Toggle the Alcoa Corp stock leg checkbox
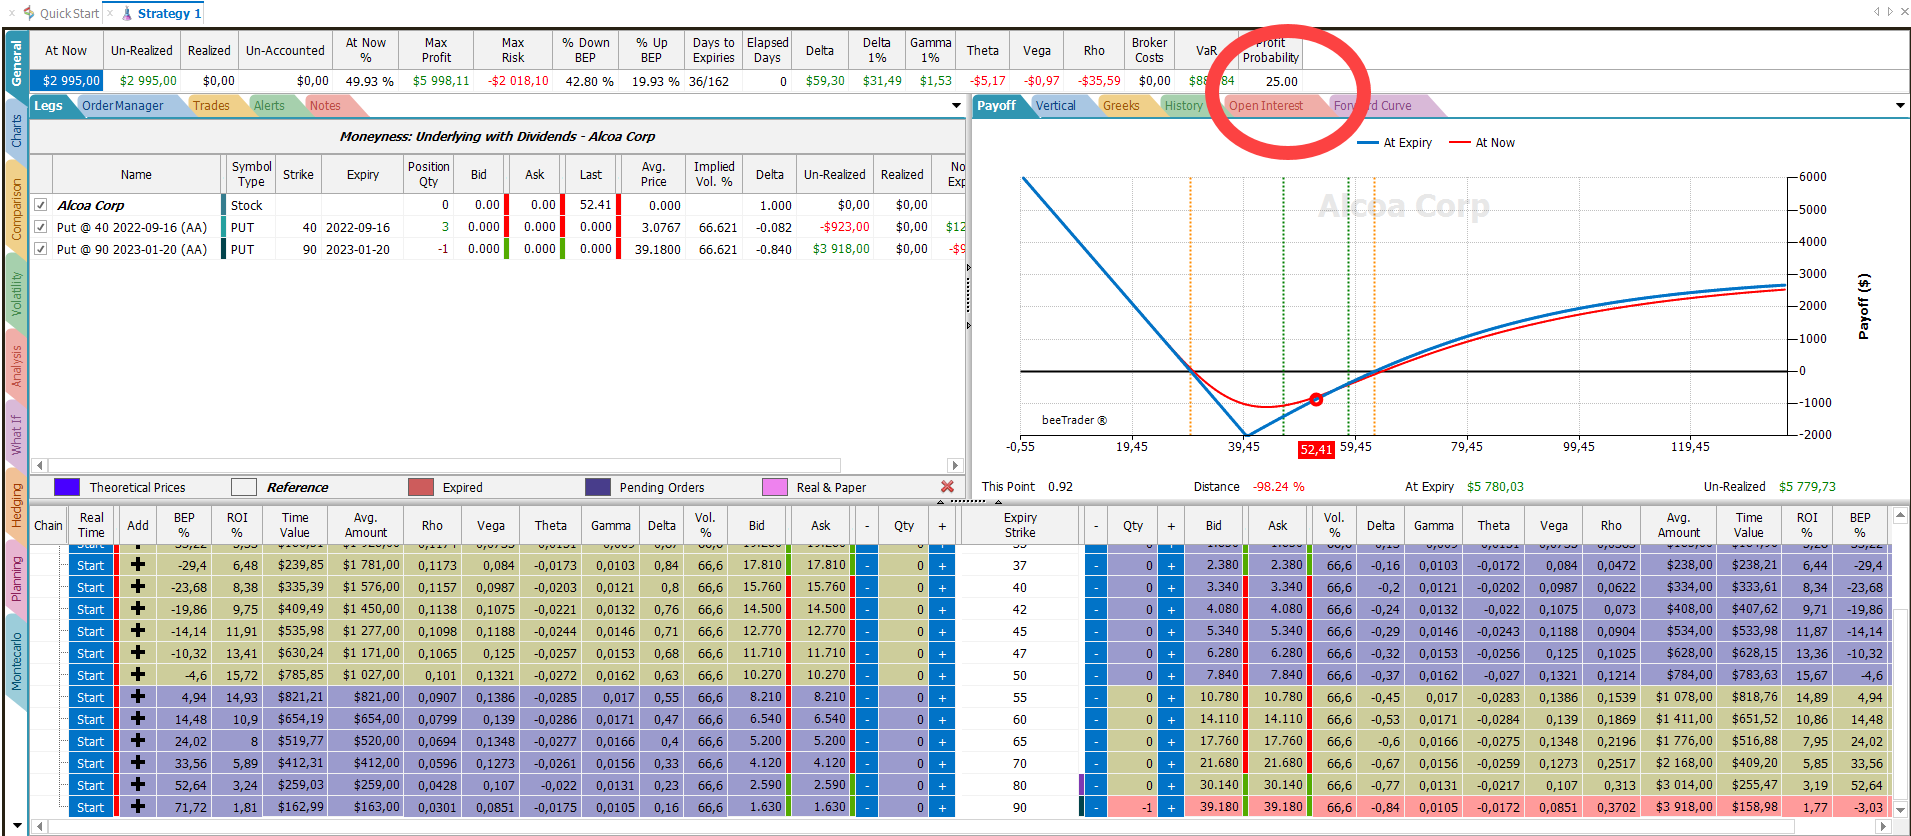The image size is (1911, 836). tap(41, 205)
